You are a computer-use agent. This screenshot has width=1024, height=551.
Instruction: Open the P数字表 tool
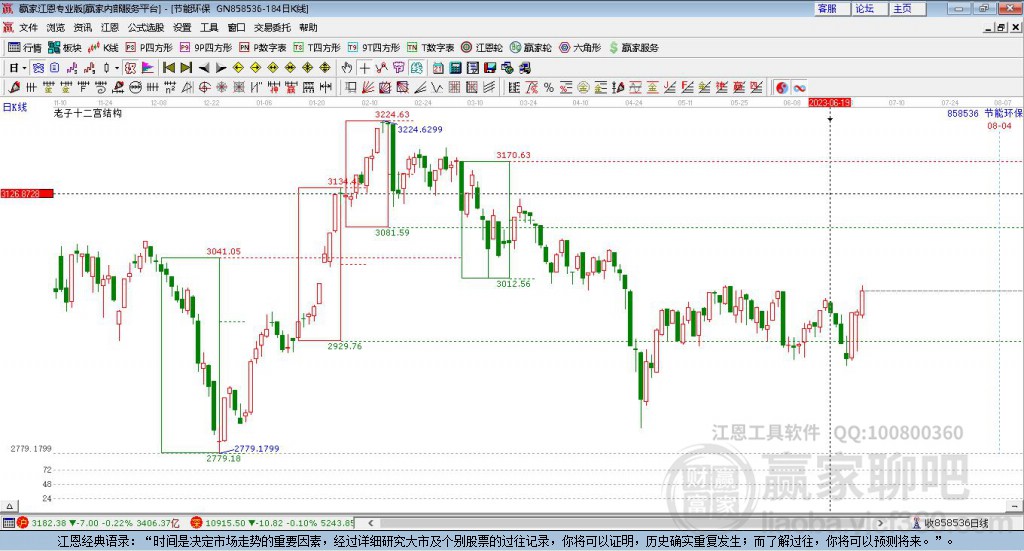point(263,48)
